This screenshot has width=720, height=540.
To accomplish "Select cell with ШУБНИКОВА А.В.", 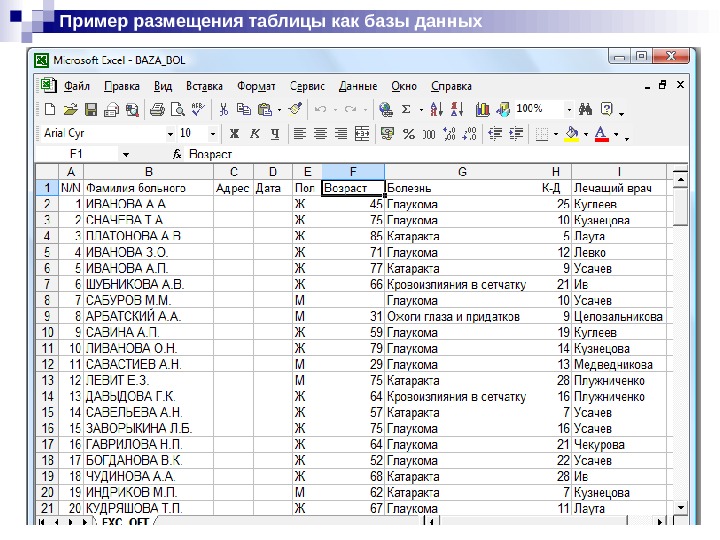I will pos(149,284).
